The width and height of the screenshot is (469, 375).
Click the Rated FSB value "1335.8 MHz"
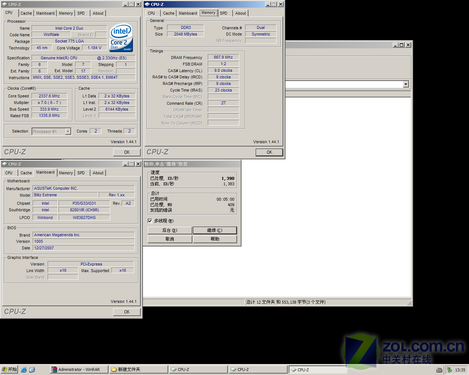(x=49, y=116)
